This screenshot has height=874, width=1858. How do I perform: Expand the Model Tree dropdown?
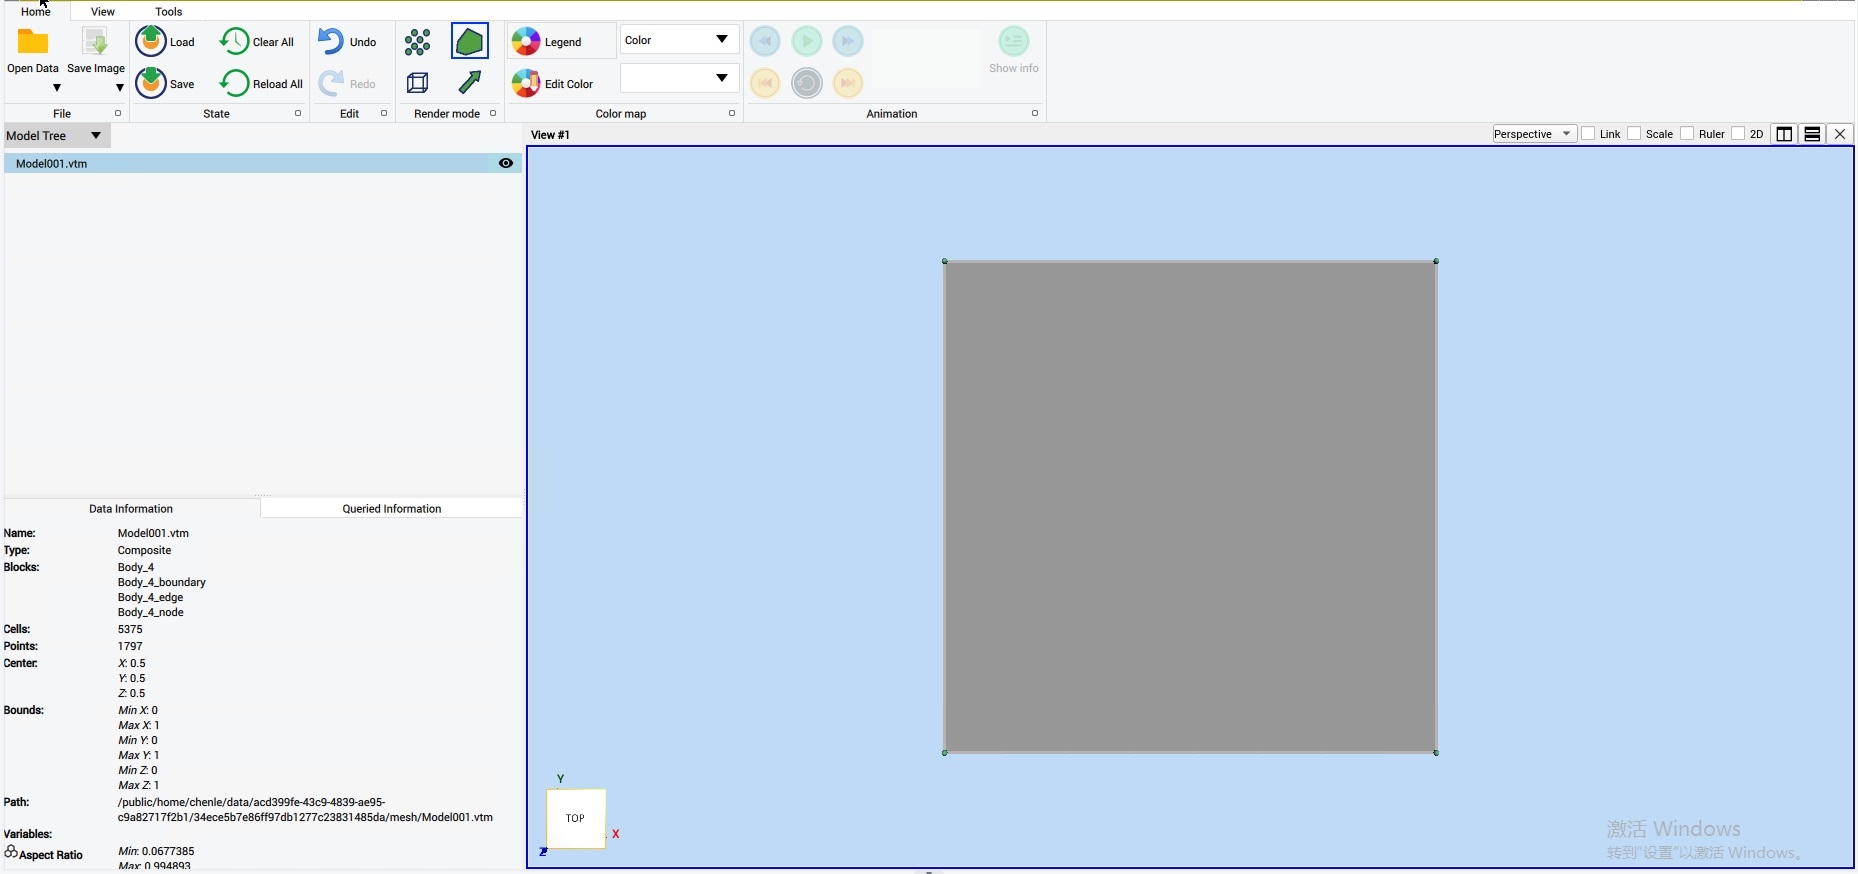click(56, 135)
